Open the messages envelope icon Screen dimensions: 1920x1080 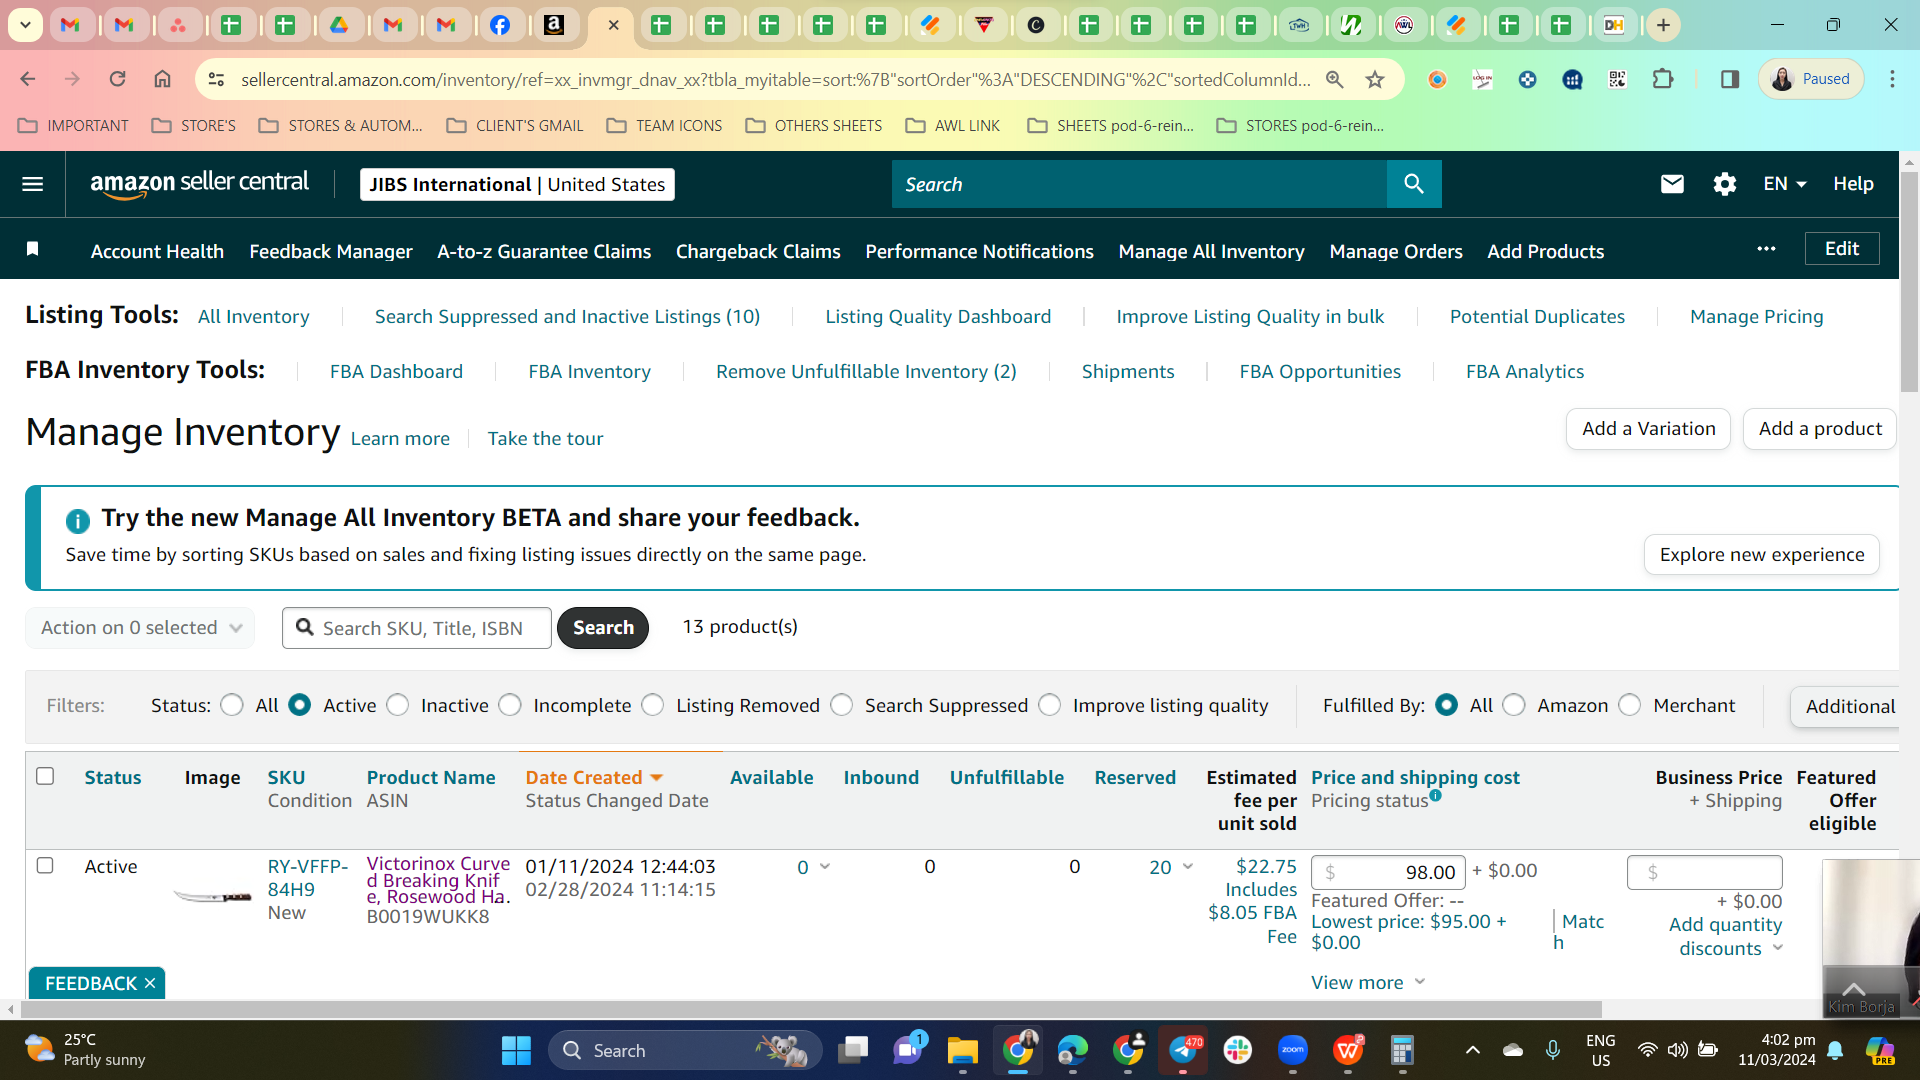click(1672, 184)
